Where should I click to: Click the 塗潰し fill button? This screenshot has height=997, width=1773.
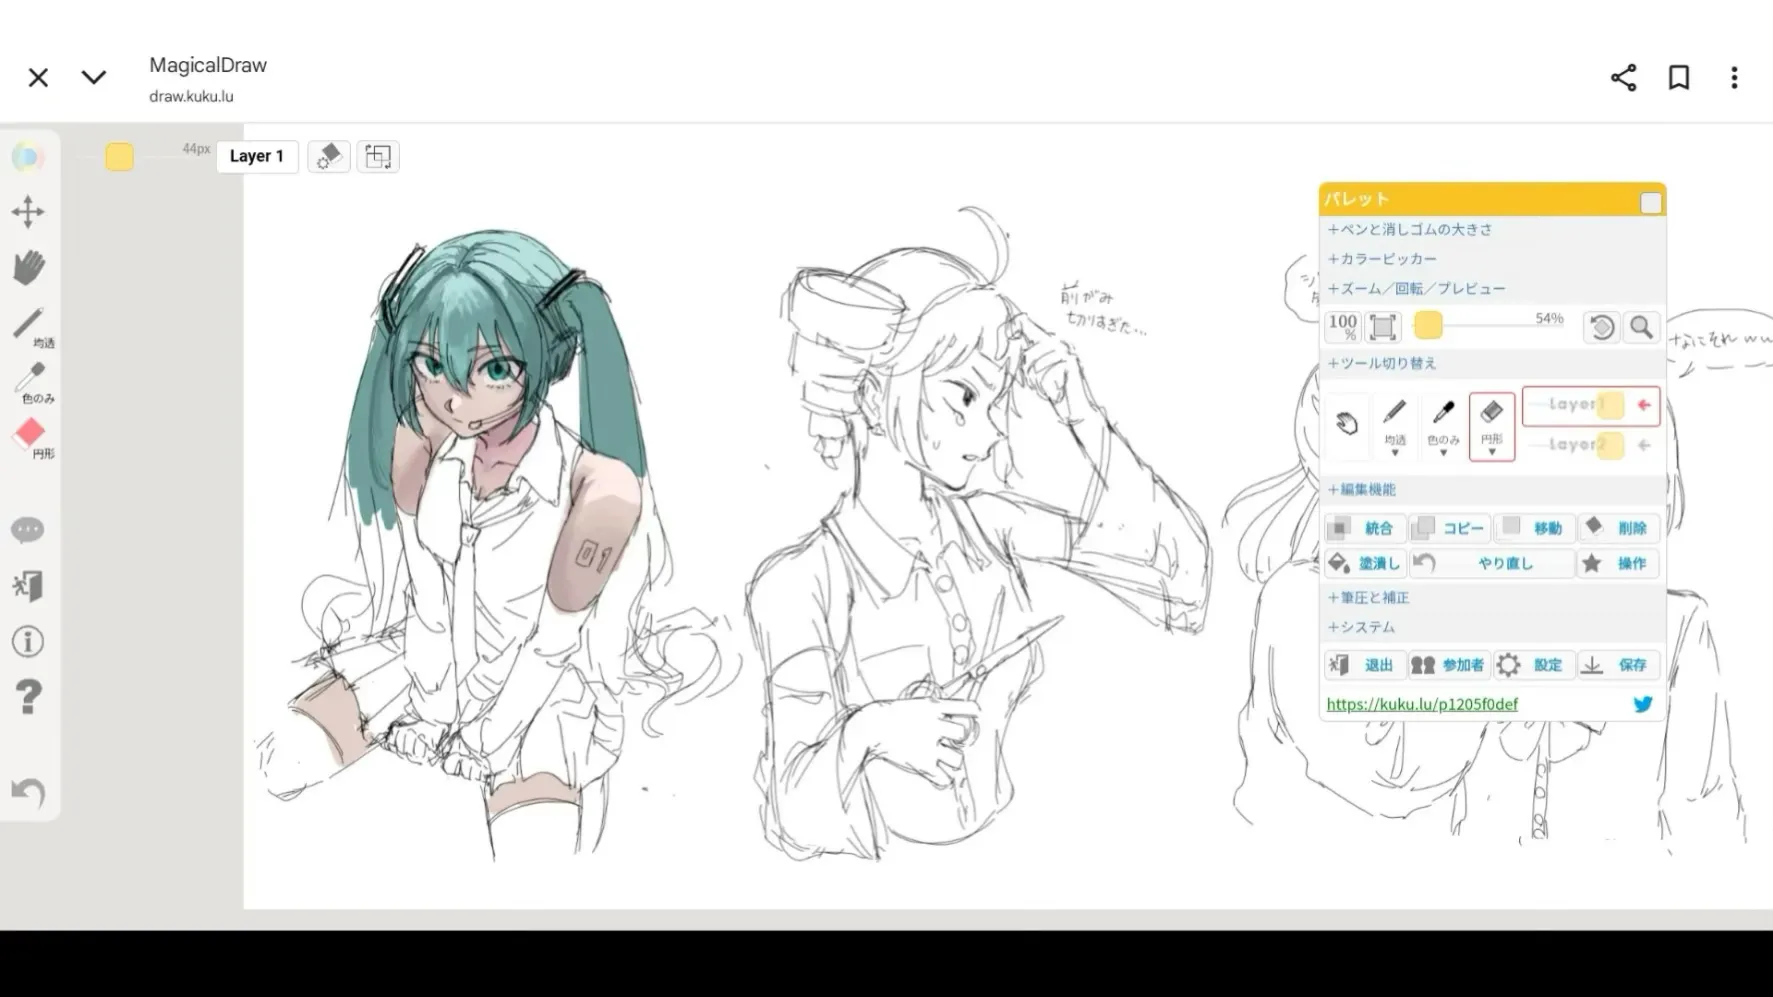1365,564
